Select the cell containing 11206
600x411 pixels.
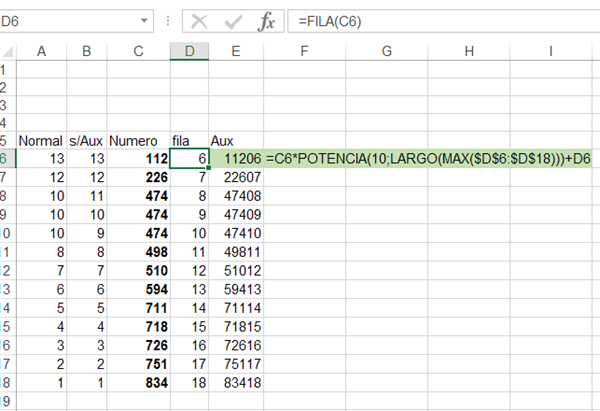tap(236, 159)
